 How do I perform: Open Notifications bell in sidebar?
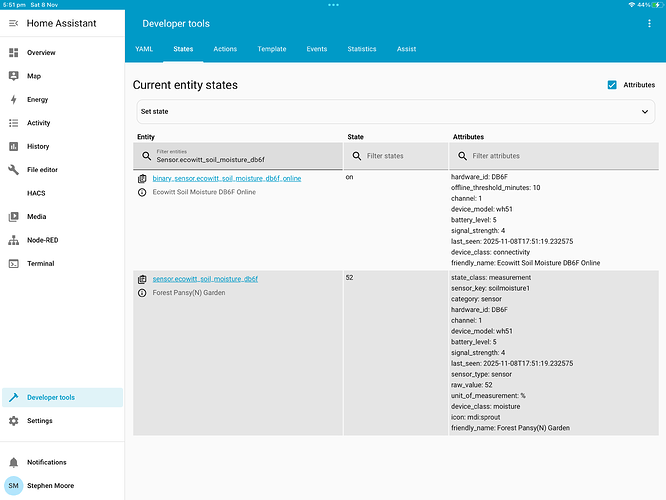point(14,462)
